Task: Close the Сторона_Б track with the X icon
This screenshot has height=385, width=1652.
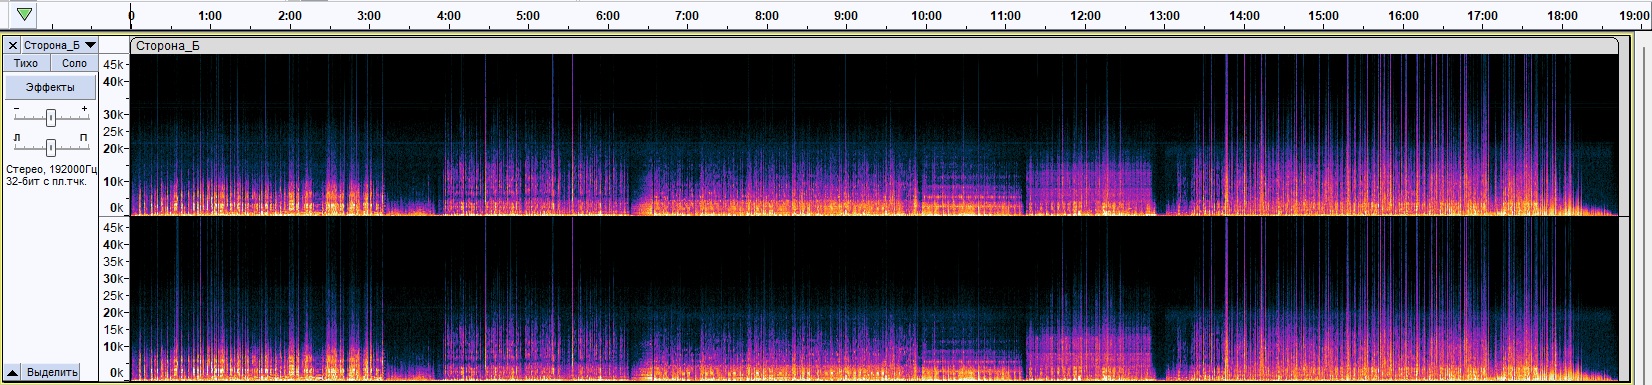Action: click(x=13, y=45)
